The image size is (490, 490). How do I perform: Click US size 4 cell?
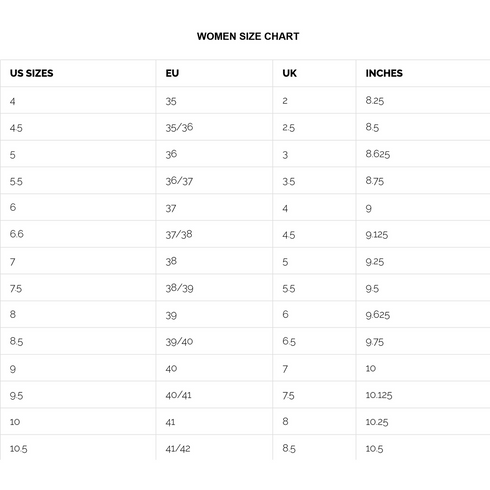point(78,100)
